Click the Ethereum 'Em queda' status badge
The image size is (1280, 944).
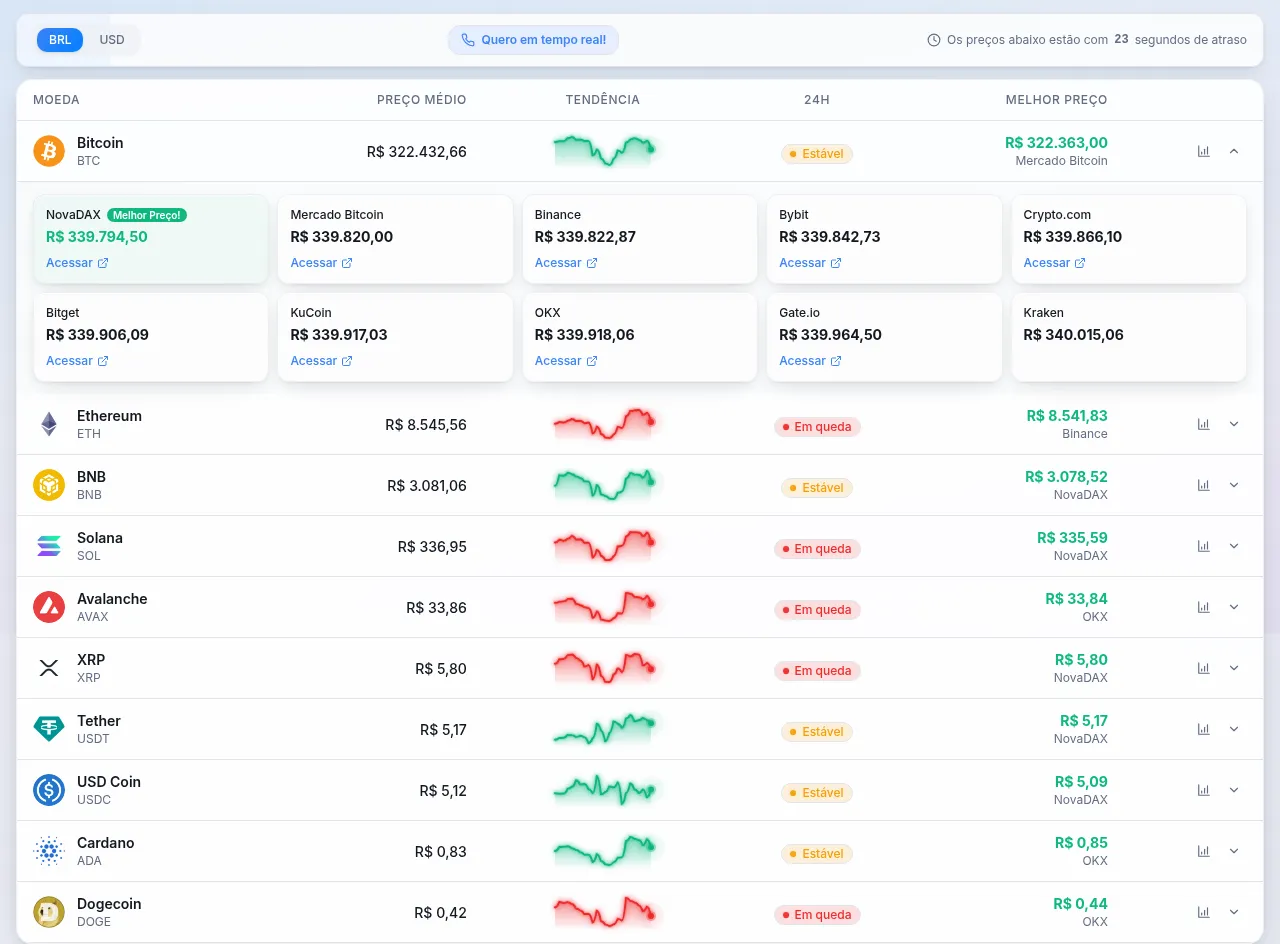[817, 427]
